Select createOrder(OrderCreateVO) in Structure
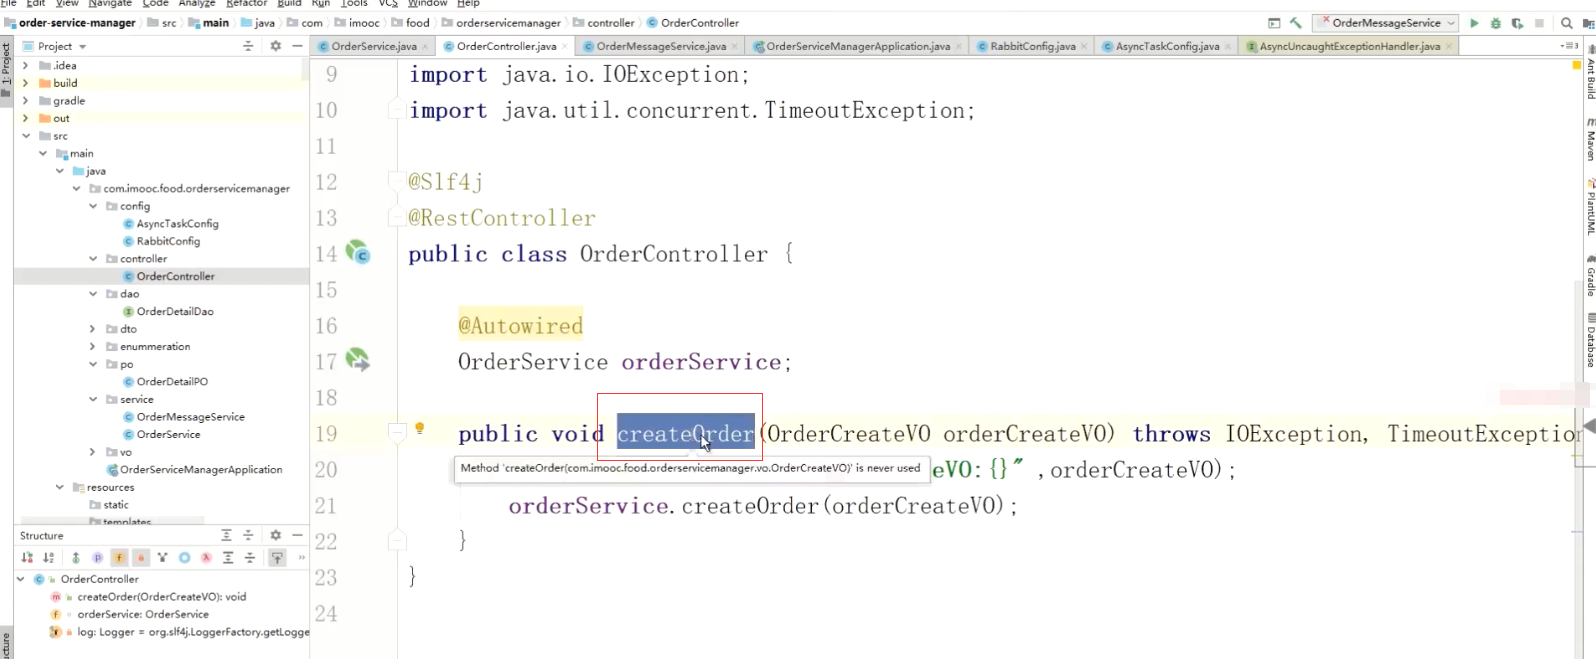 (x=161, y=597)
